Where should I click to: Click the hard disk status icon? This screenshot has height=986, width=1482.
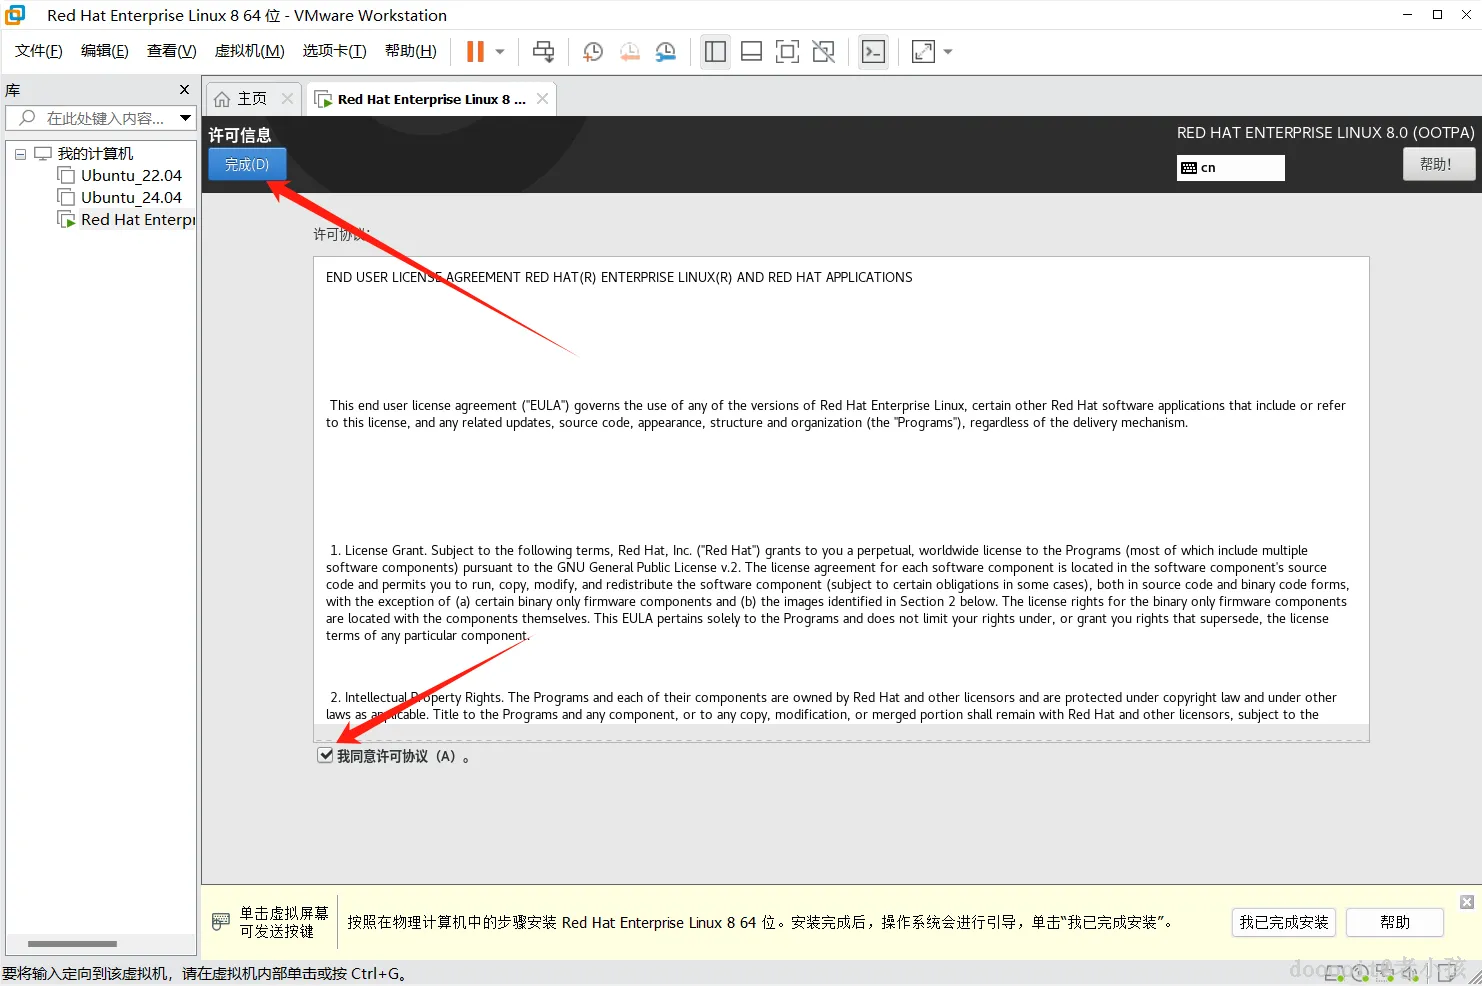[x=1334, y=972]
